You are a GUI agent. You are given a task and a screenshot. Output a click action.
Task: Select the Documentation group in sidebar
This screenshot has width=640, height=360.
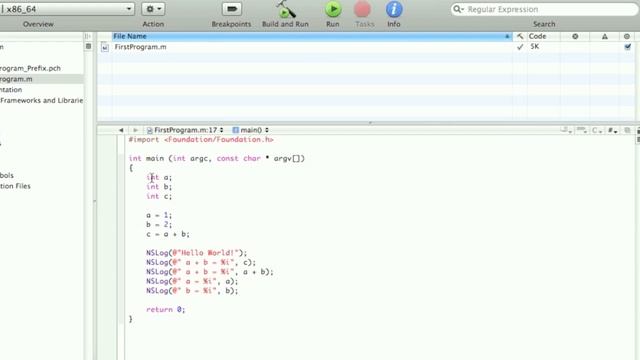(11, 89)
